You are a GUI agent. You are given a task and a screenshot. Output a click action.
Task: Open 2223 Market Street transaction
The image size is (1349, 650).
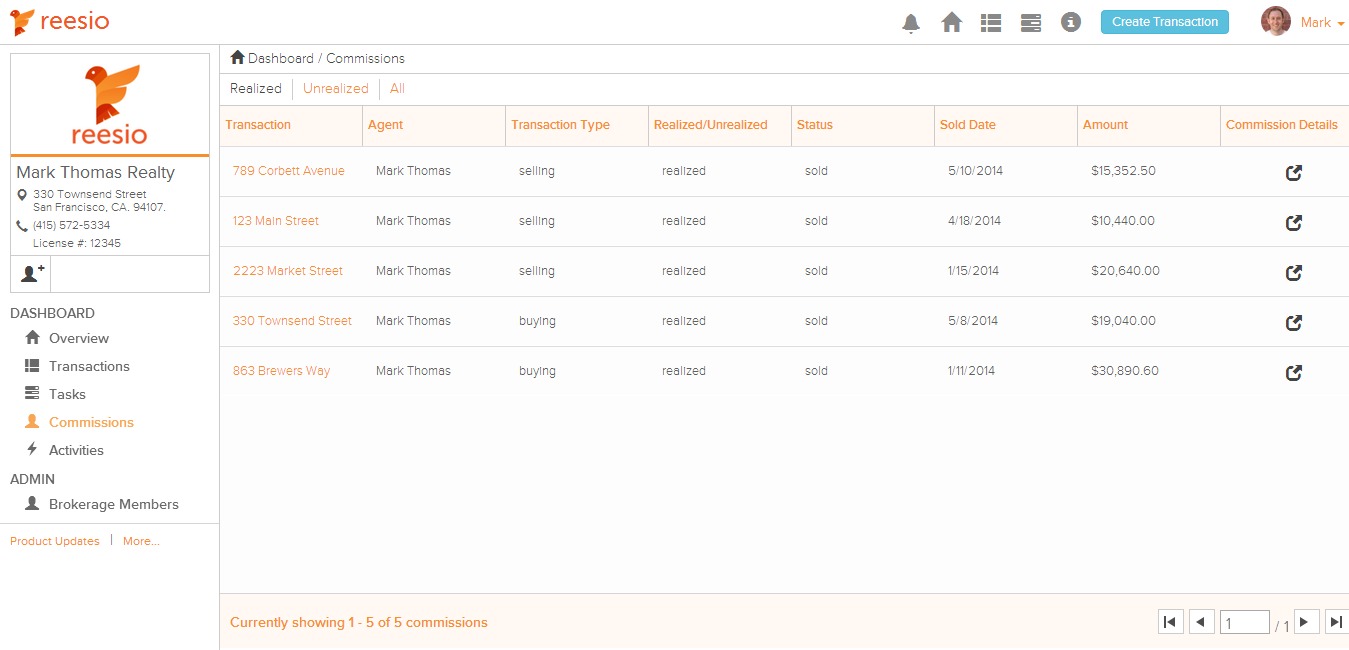(x=288, y=271)
